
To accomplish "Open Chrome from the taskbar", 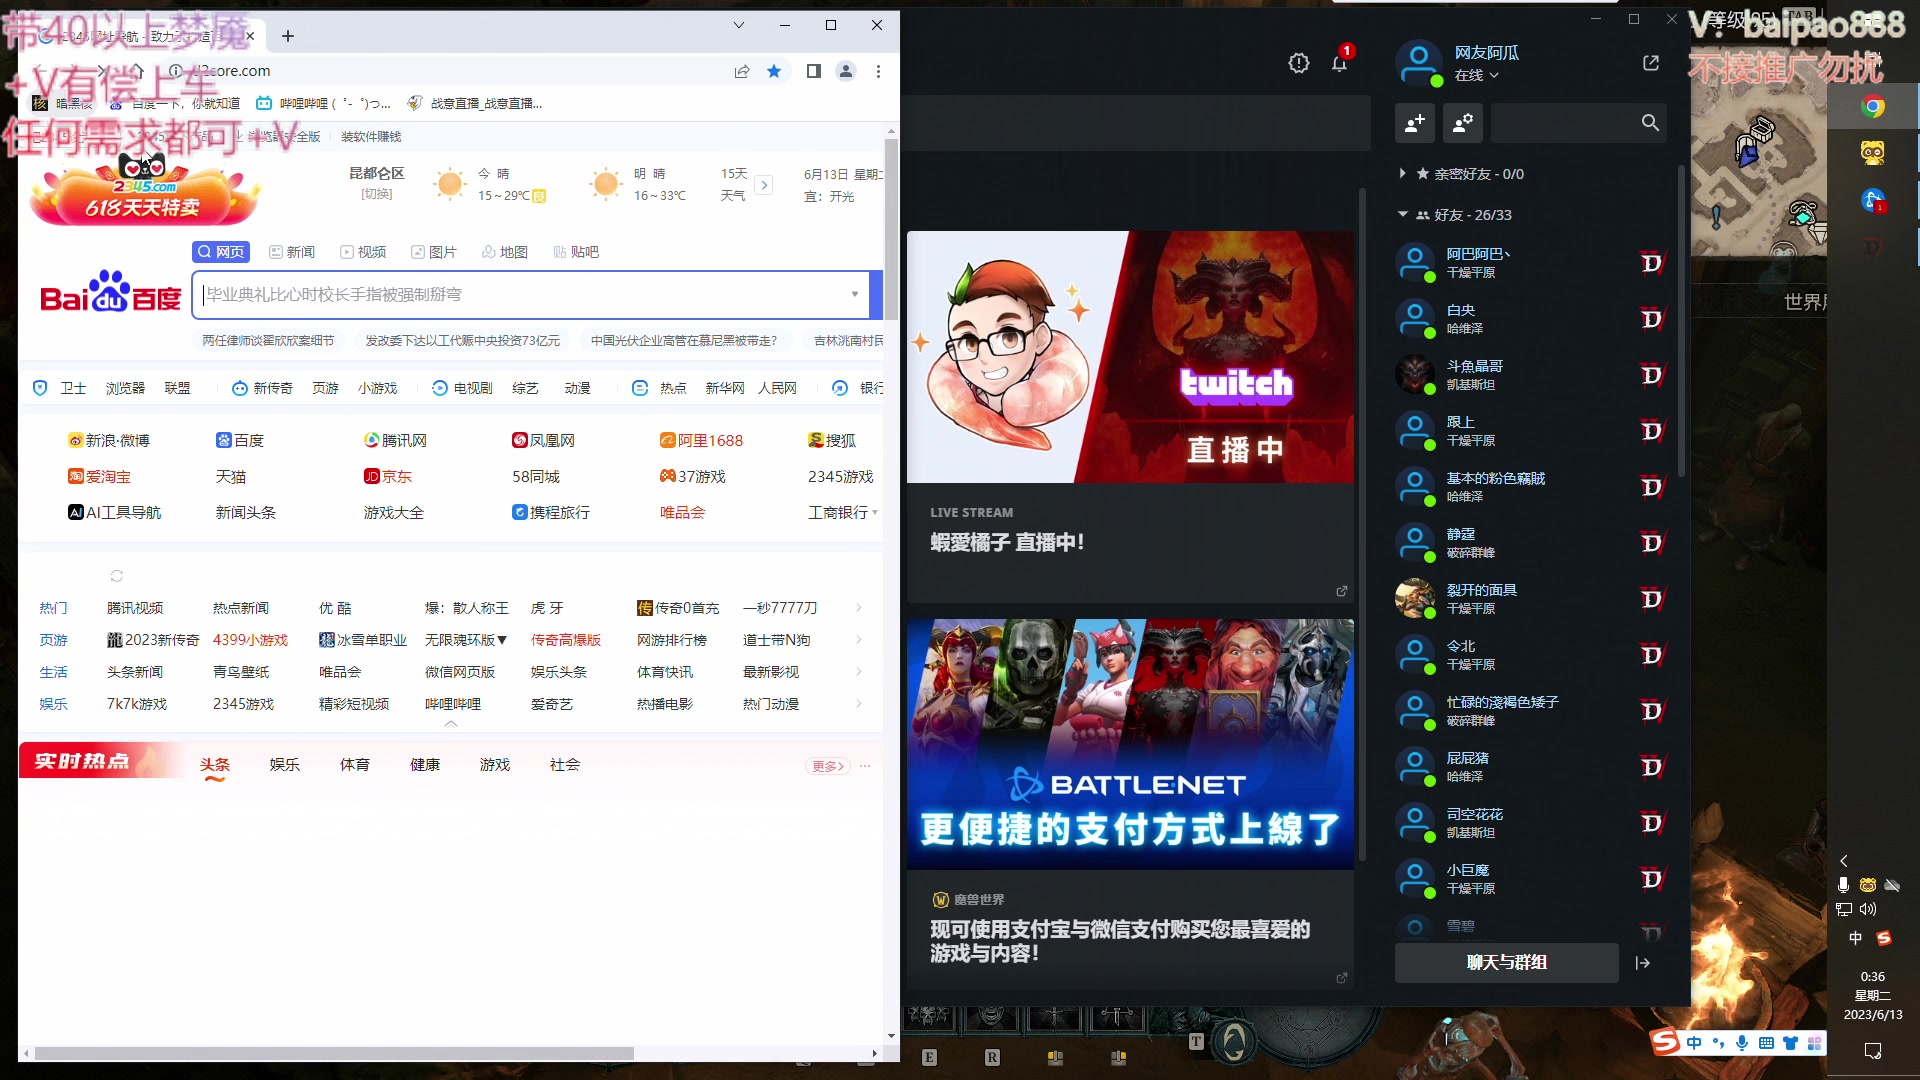I will coord(1873,107).
